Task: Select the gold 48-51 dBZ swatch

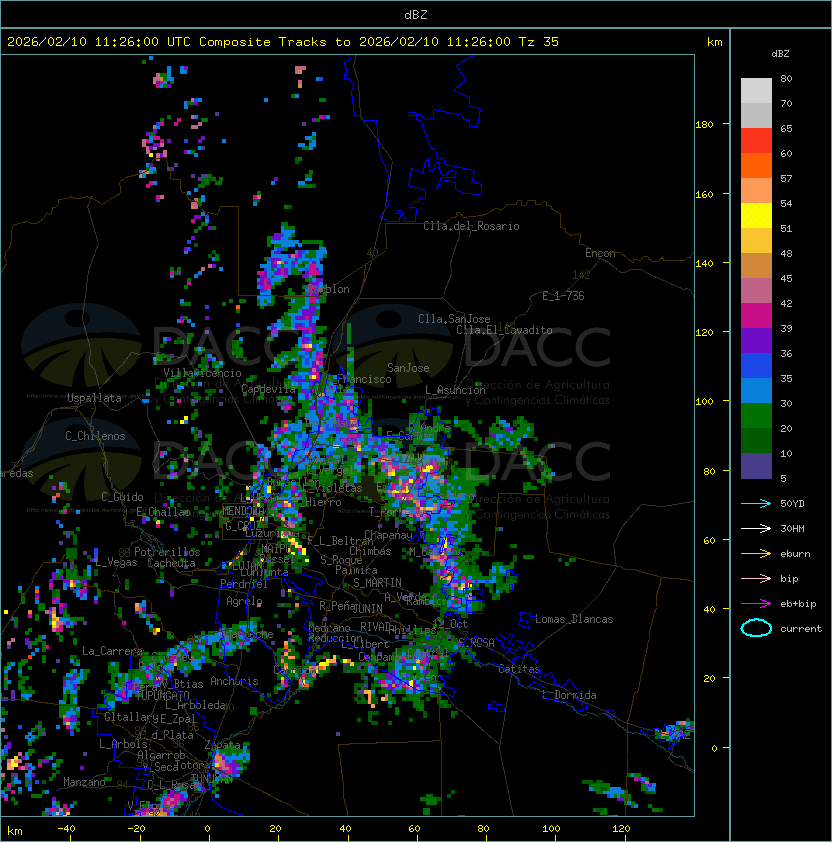Action: coord(756,241)
